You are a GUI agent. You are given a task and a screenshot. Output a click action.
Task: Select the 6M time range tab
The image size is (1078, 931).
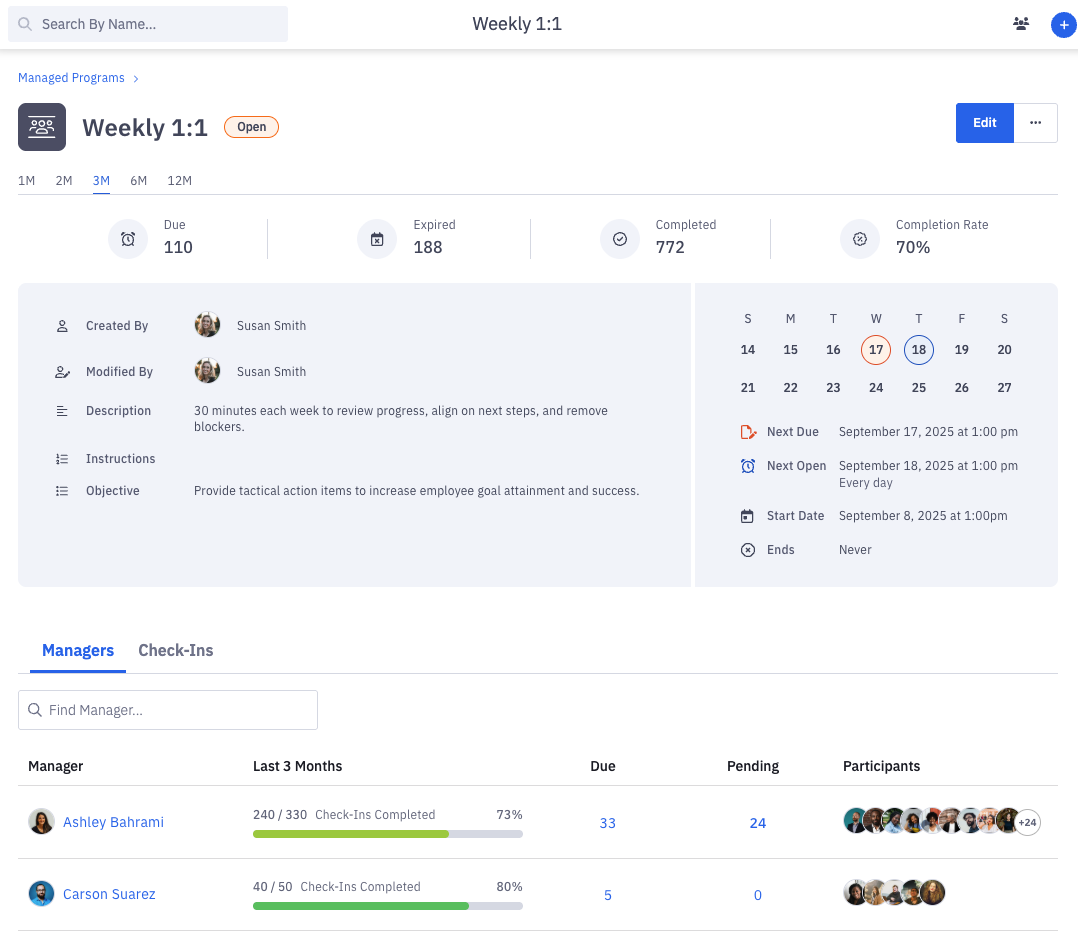tap(138, 181)
